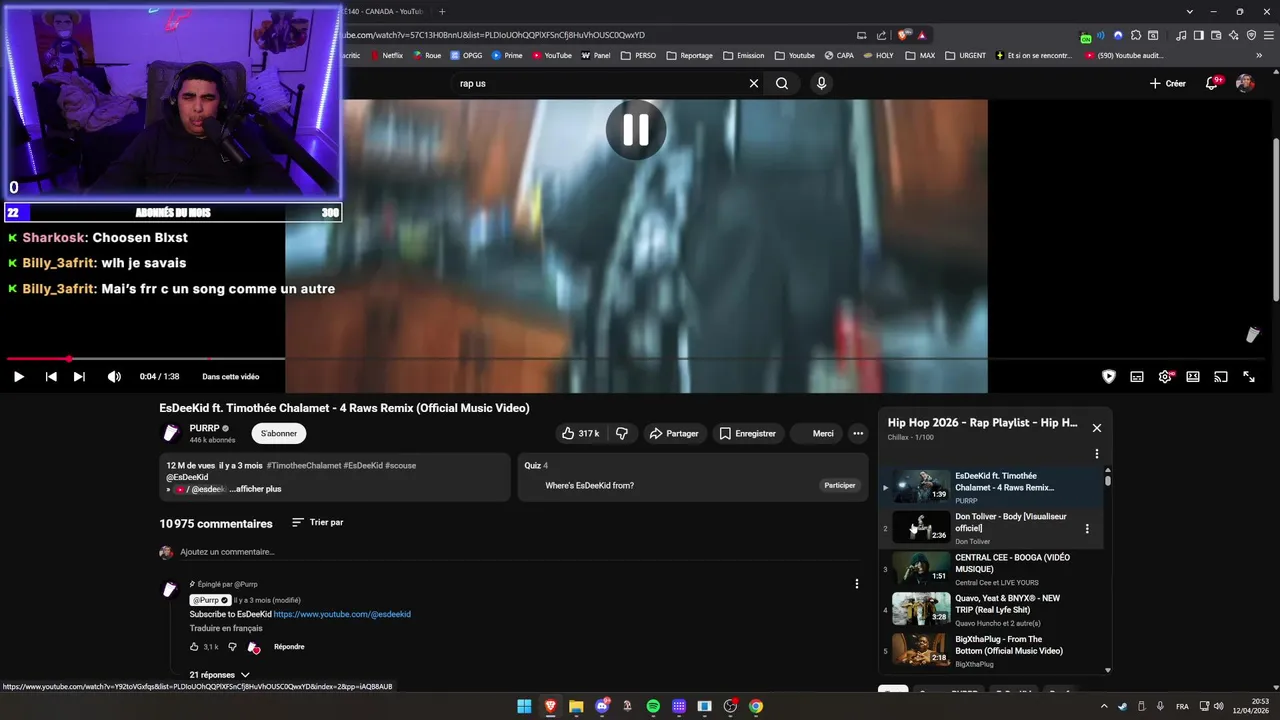Clear the 'rap us' search text

(x=754, y=83)
